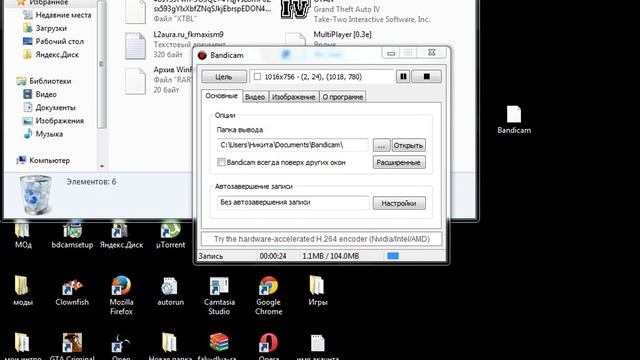
Task: Select Яндекс.Диск in Explorer sidebar
Action: point(51,54)
